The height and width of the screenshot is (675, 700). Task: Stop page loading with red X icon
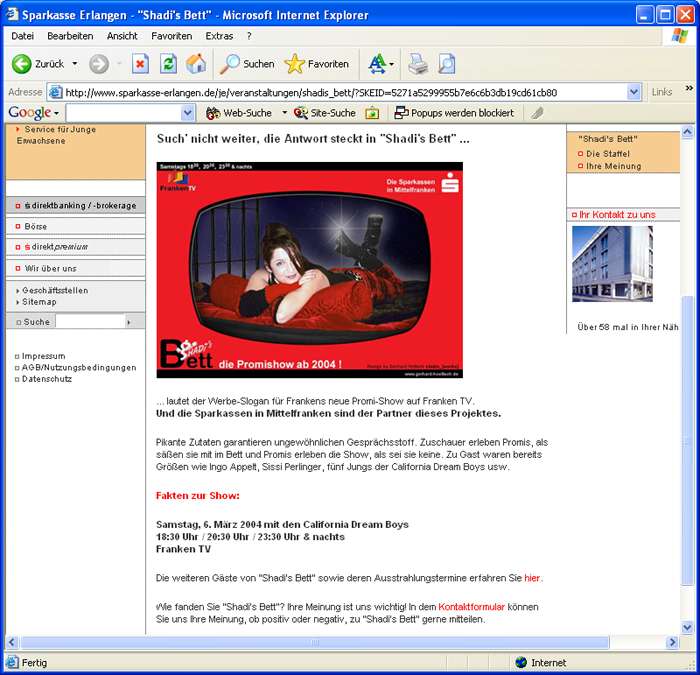[141, 64]
